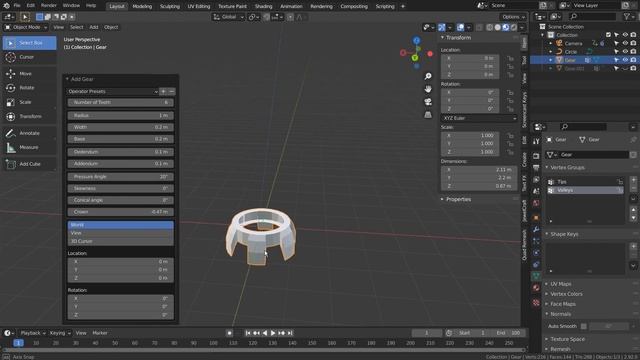Select the Annotate tool
The image size is (640, 360).
click(29, 133)
